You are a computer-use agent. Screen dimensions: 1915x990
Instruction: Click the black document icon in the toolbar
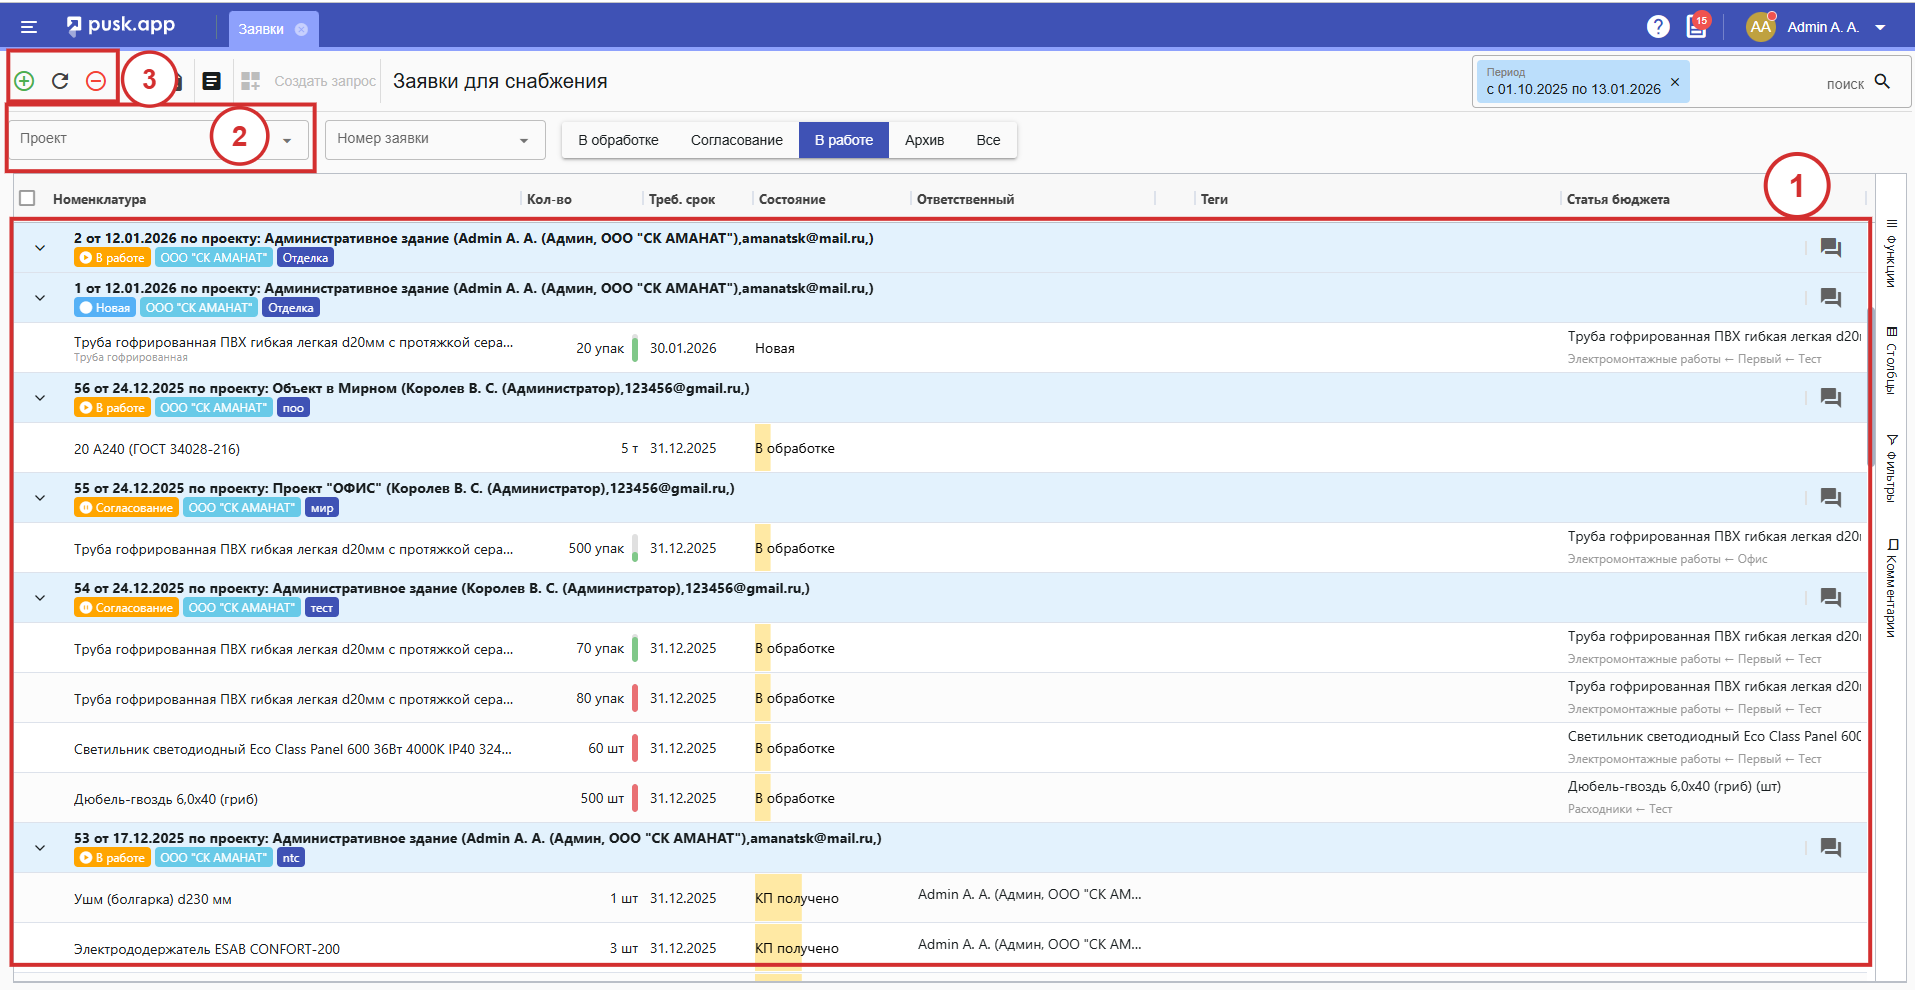click(x=211, y=81)
